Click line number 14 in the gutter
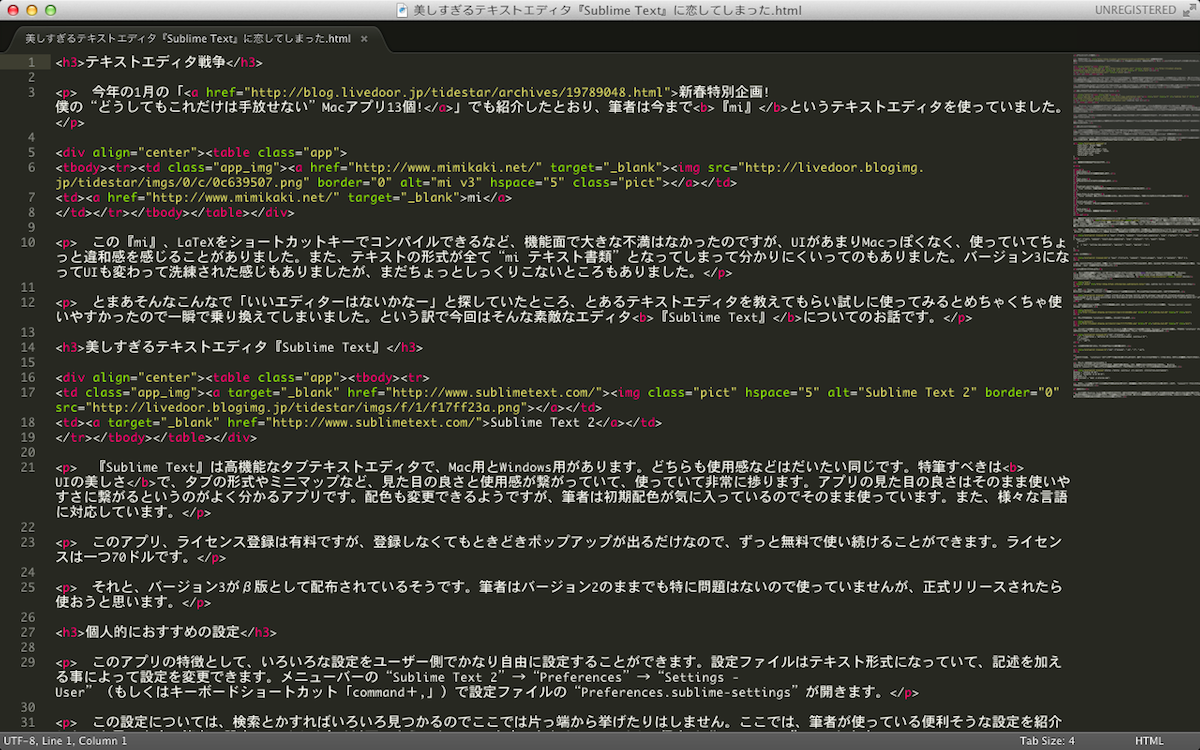The image size is (1200, 750). (28, 347)
